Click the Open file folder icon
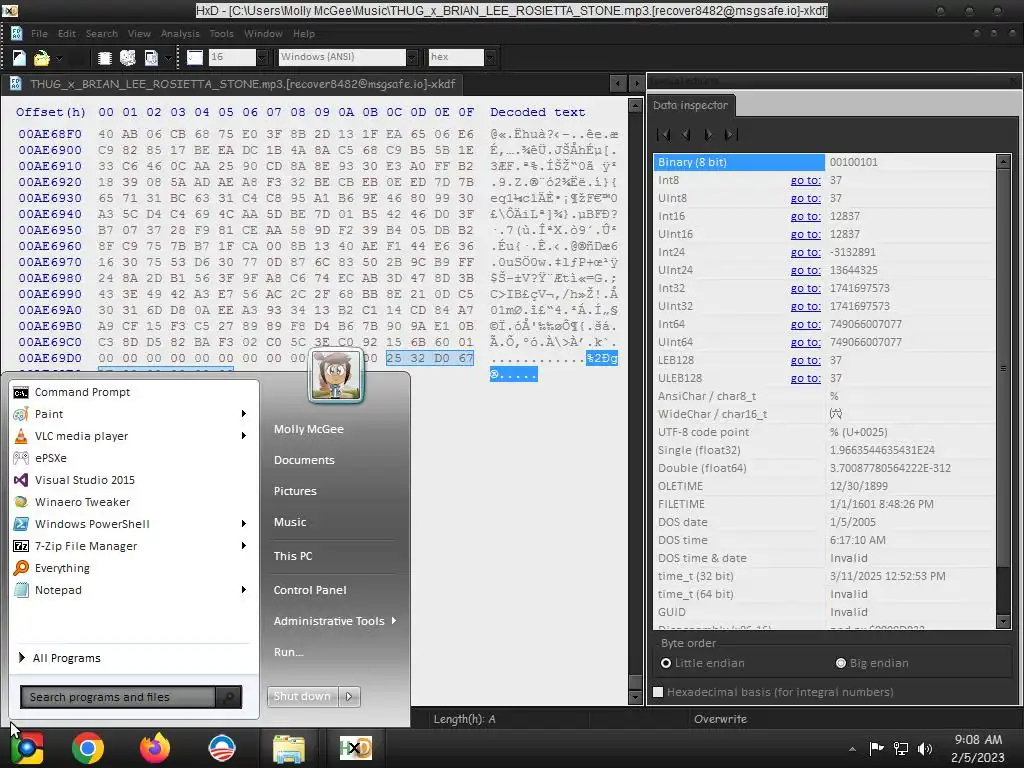 tap(42, 58)
